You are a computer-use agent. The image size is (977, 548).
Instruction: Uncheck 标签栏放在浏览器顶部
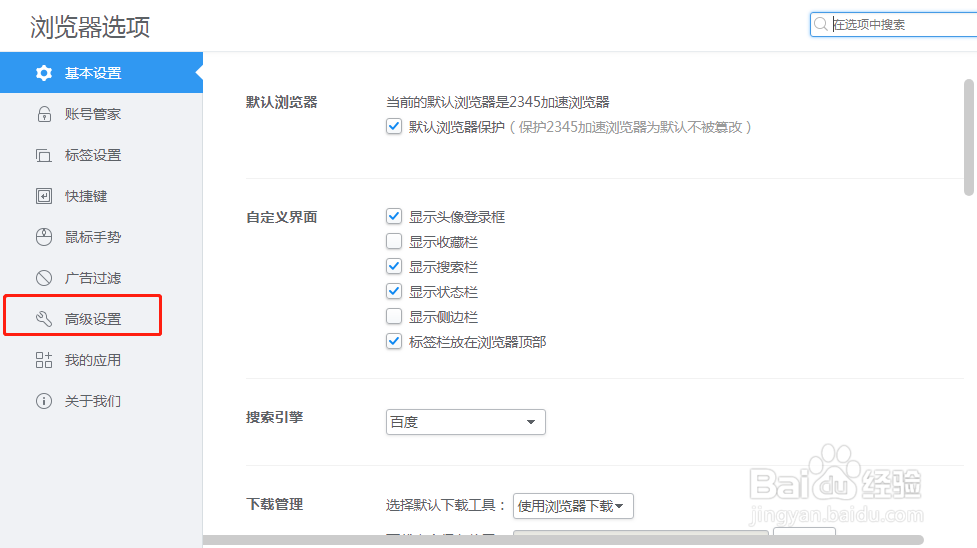[x=394, y=341]
